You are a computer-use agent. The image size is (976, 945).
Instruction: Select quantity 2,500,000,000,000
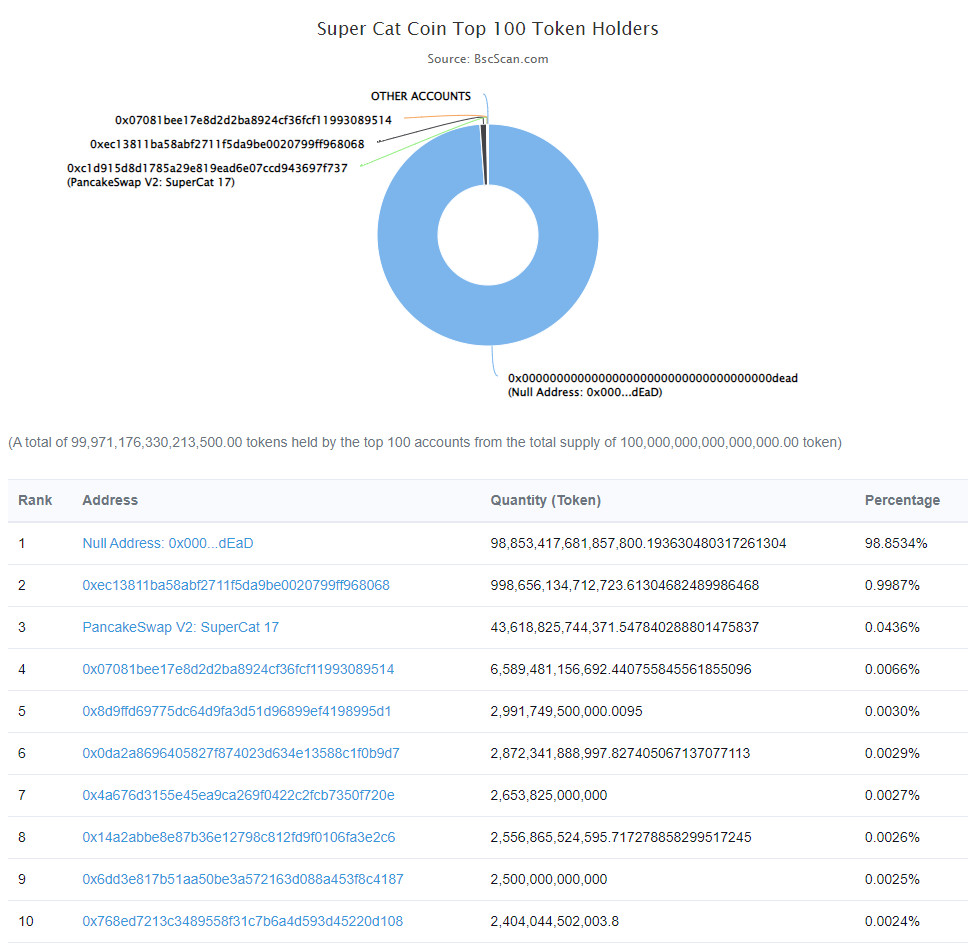click(548, 879)
